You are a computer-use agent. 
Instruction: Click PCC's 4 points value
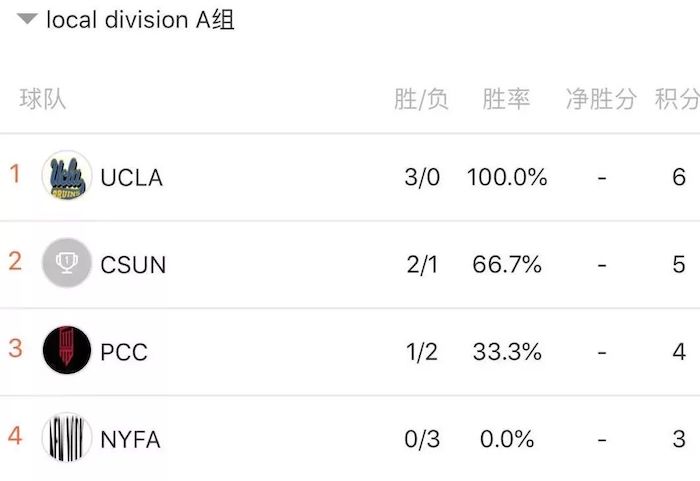click(x=679, y=352)
